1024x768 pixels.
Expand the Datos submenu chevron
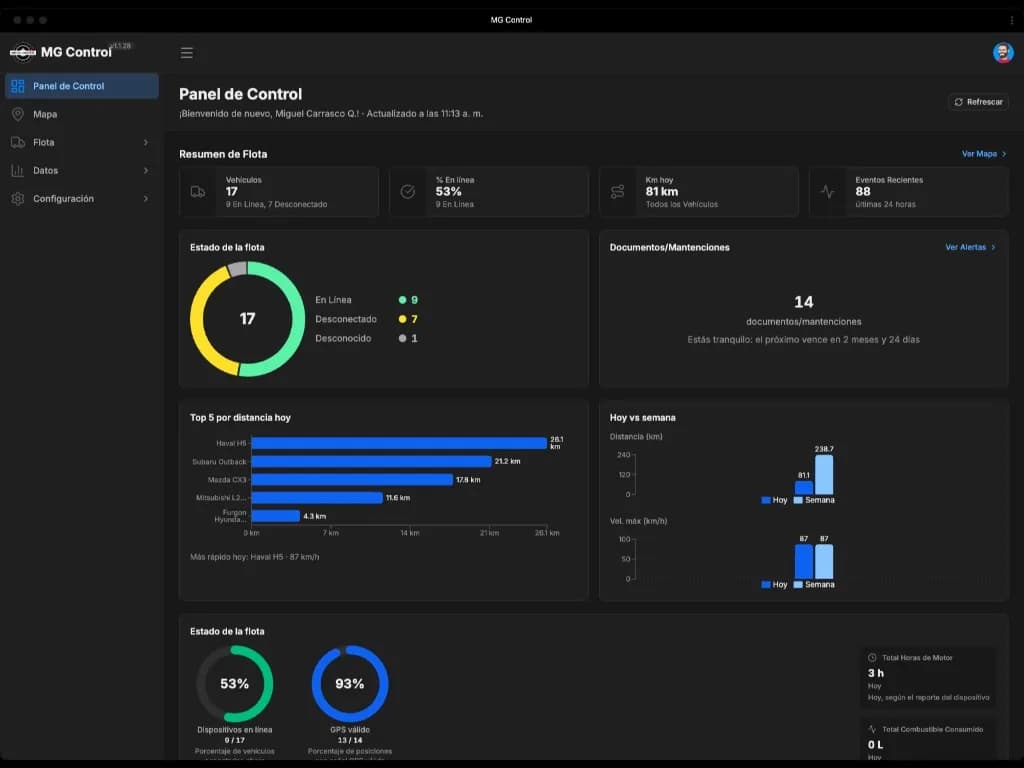pos(146,170)
